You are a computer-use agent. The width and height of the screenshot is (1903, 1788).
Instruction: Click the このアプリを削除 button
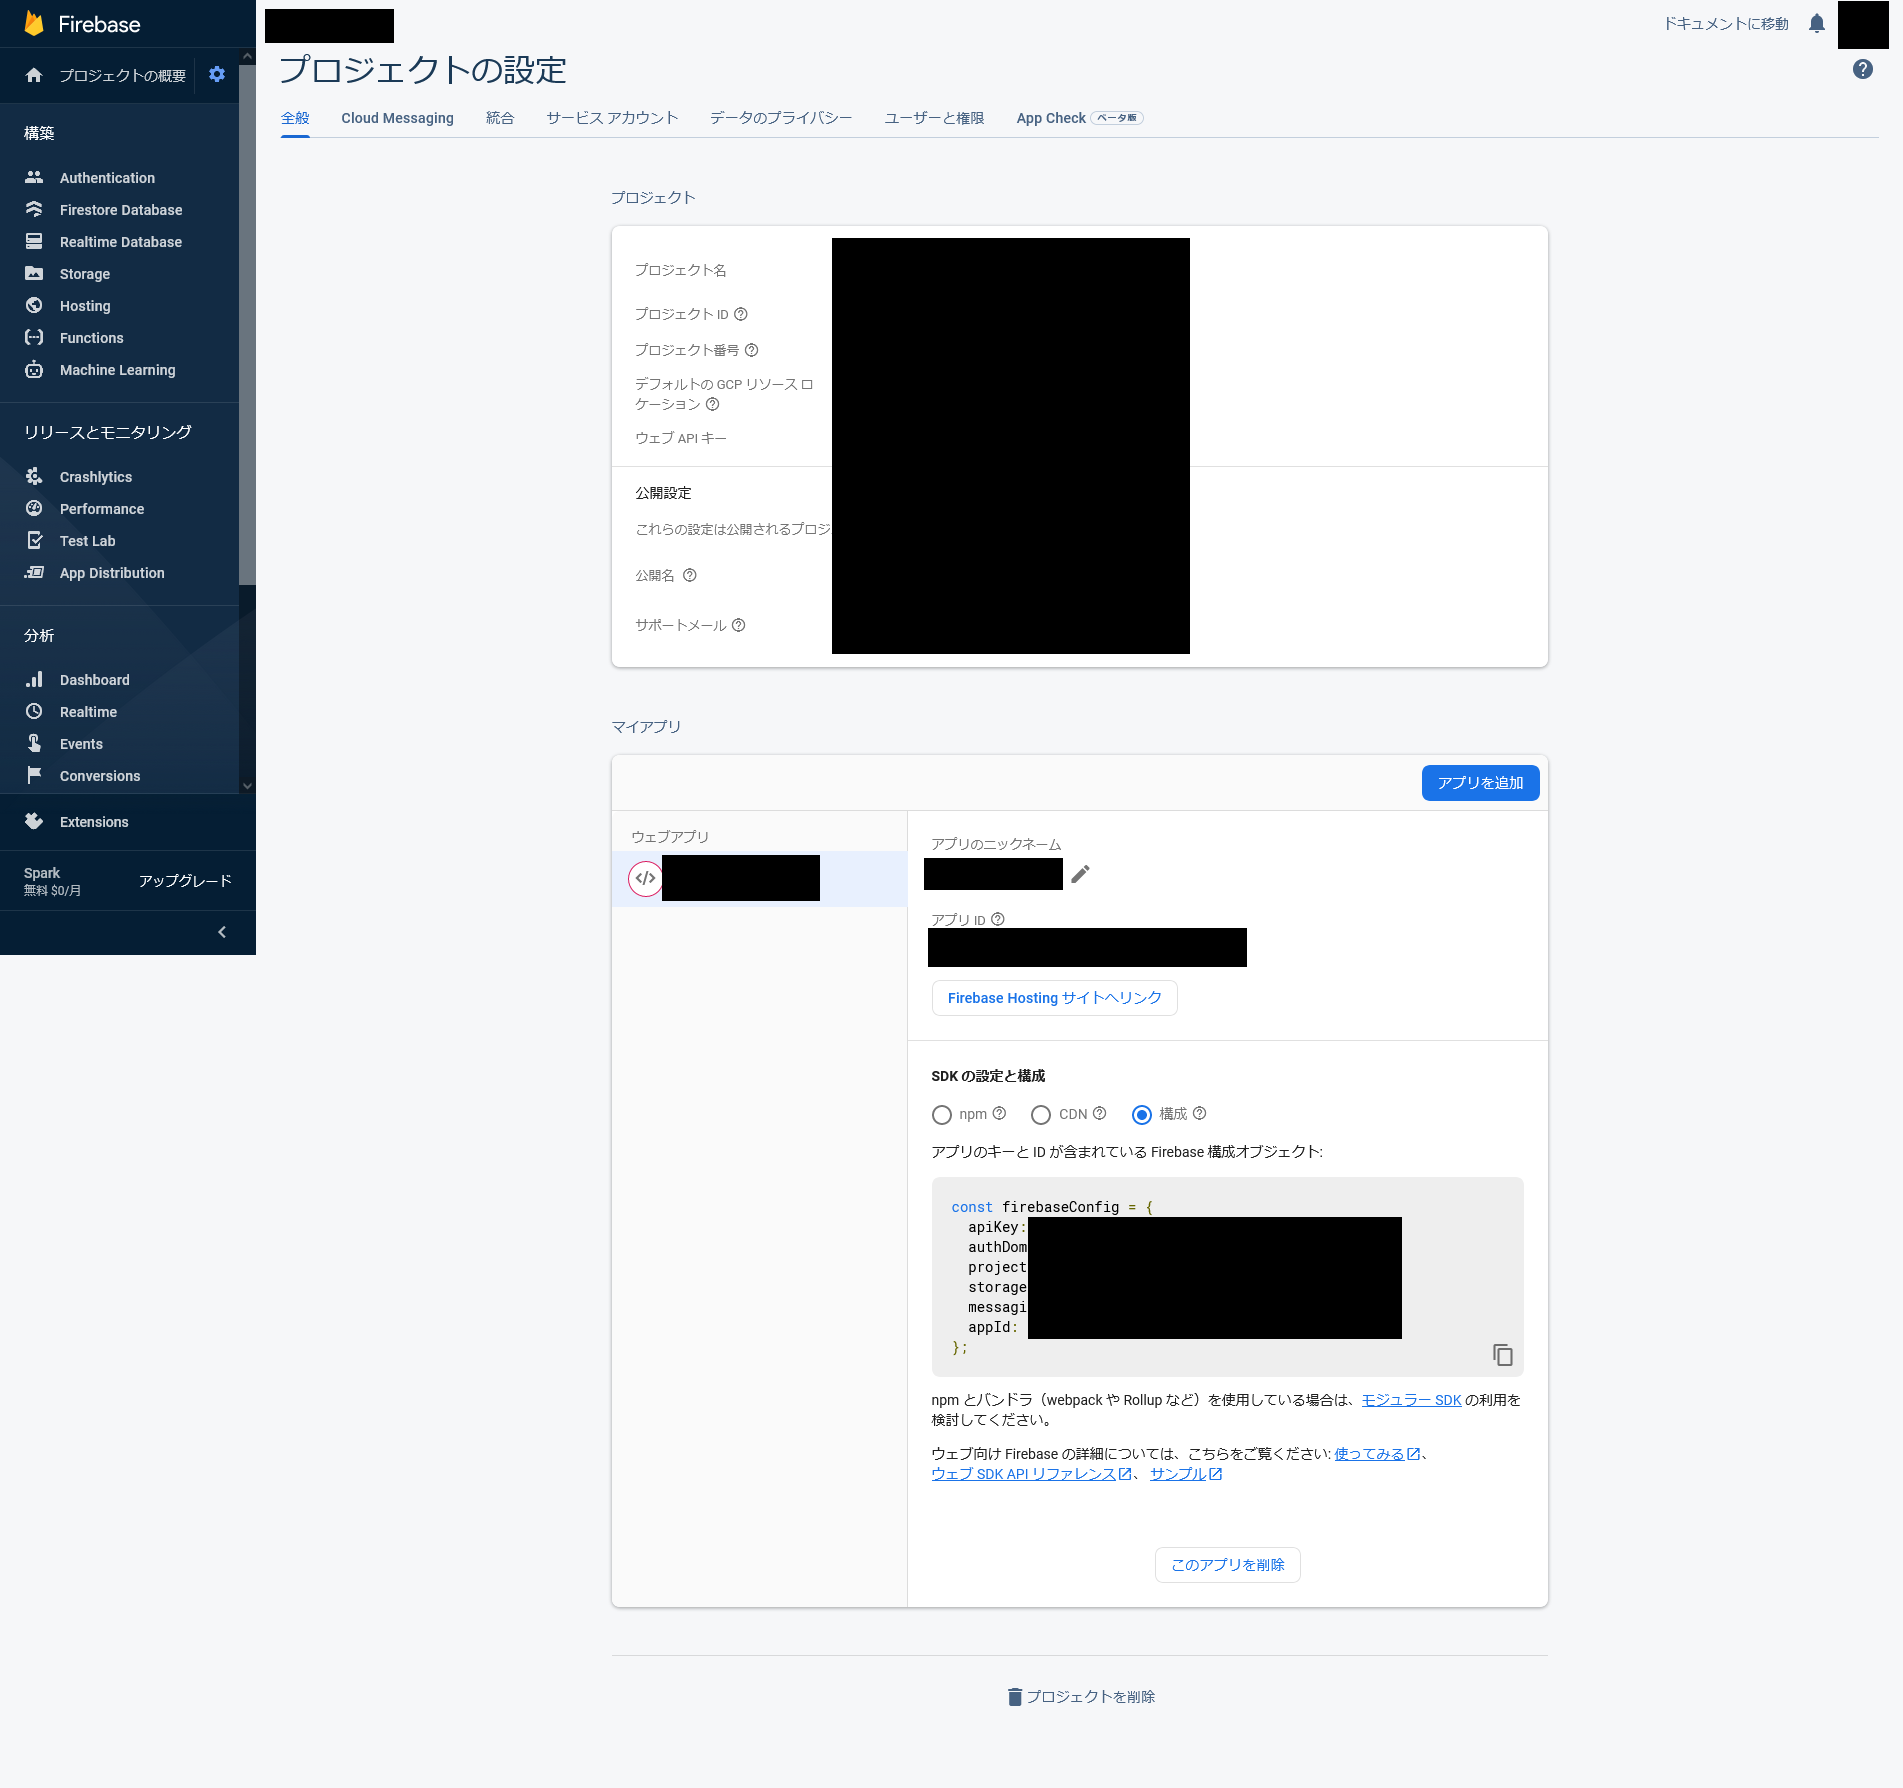(x=1227, y=1565)
